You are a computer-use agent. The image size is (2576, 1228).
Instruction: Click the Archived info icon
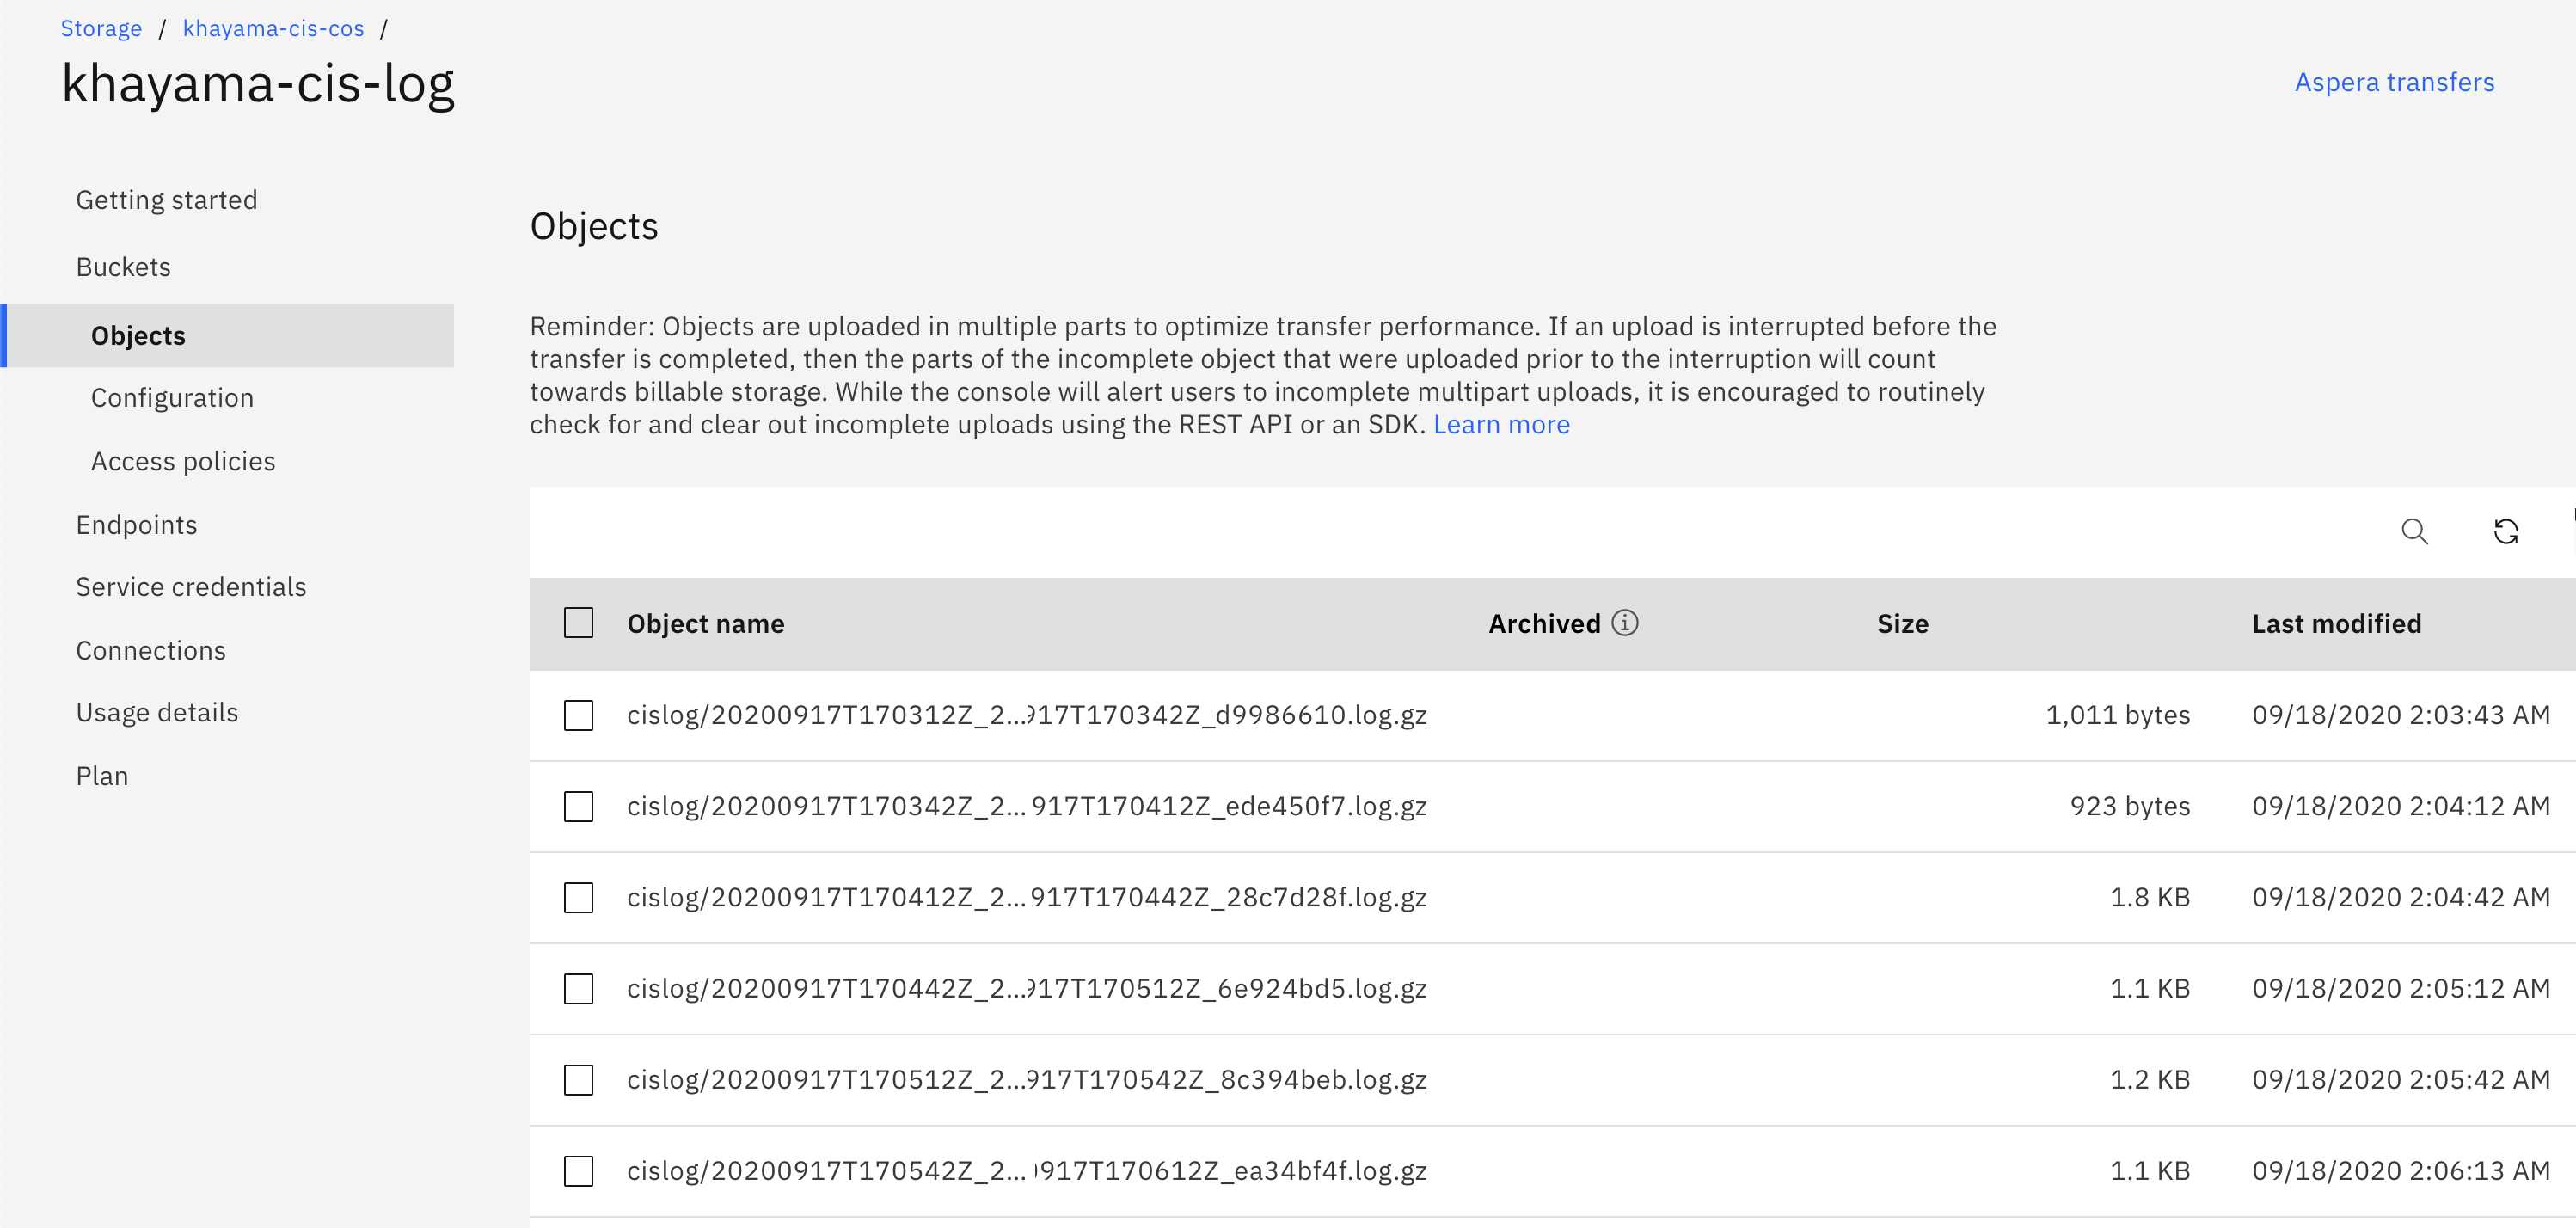pyautogui.click(x=1625, y=623)
